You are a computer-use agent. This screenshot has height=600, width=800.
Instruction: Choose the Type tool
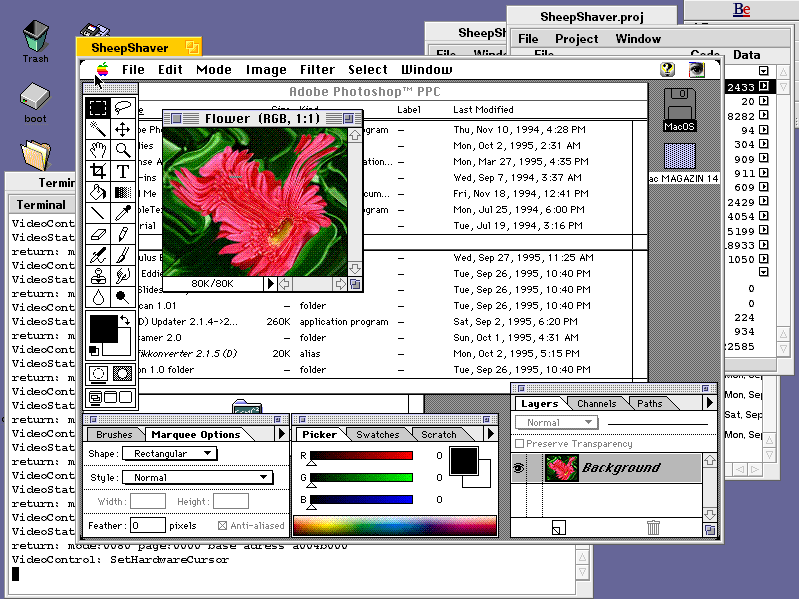123,171
